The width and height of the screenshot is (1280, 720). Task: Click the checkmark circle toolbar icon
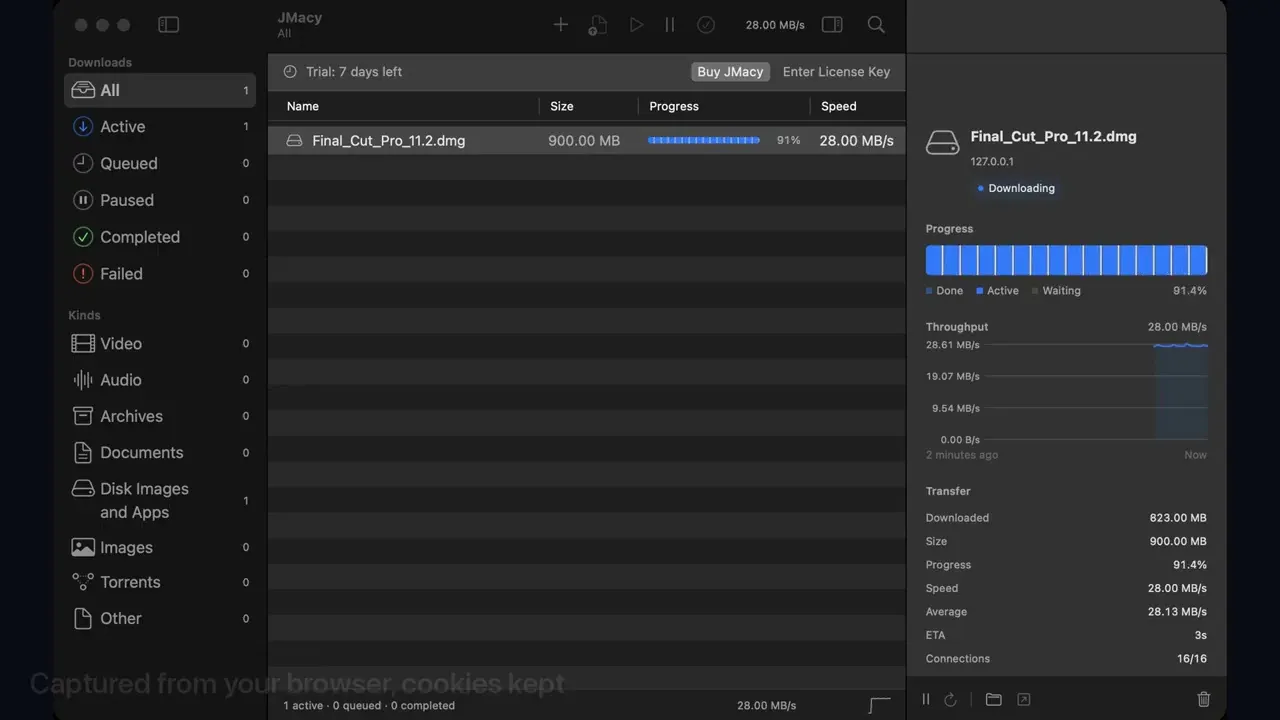click(x=706, y=25)
